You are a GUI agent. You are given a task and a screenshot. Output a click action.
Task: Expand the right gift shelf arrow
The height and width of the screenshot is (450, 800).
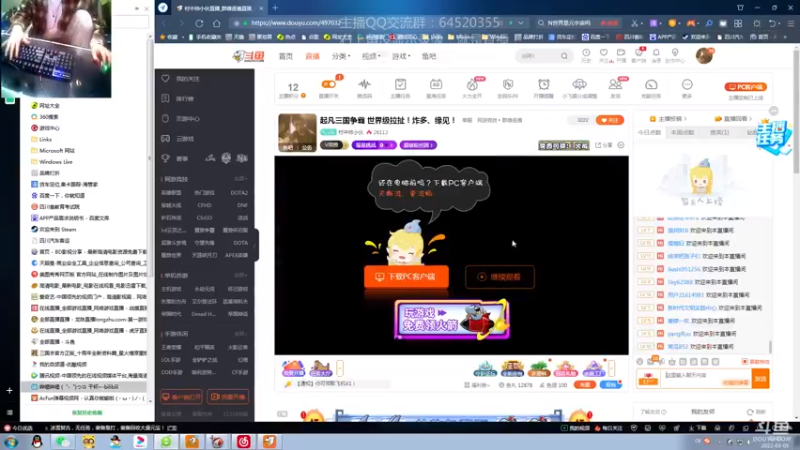pos(611,368)
